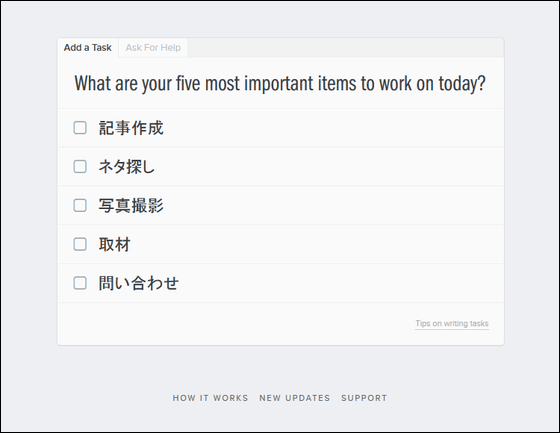Viewport: 560px width, 433px height.
Task: Click the ネタ探し task label
Action: (126, 167)
